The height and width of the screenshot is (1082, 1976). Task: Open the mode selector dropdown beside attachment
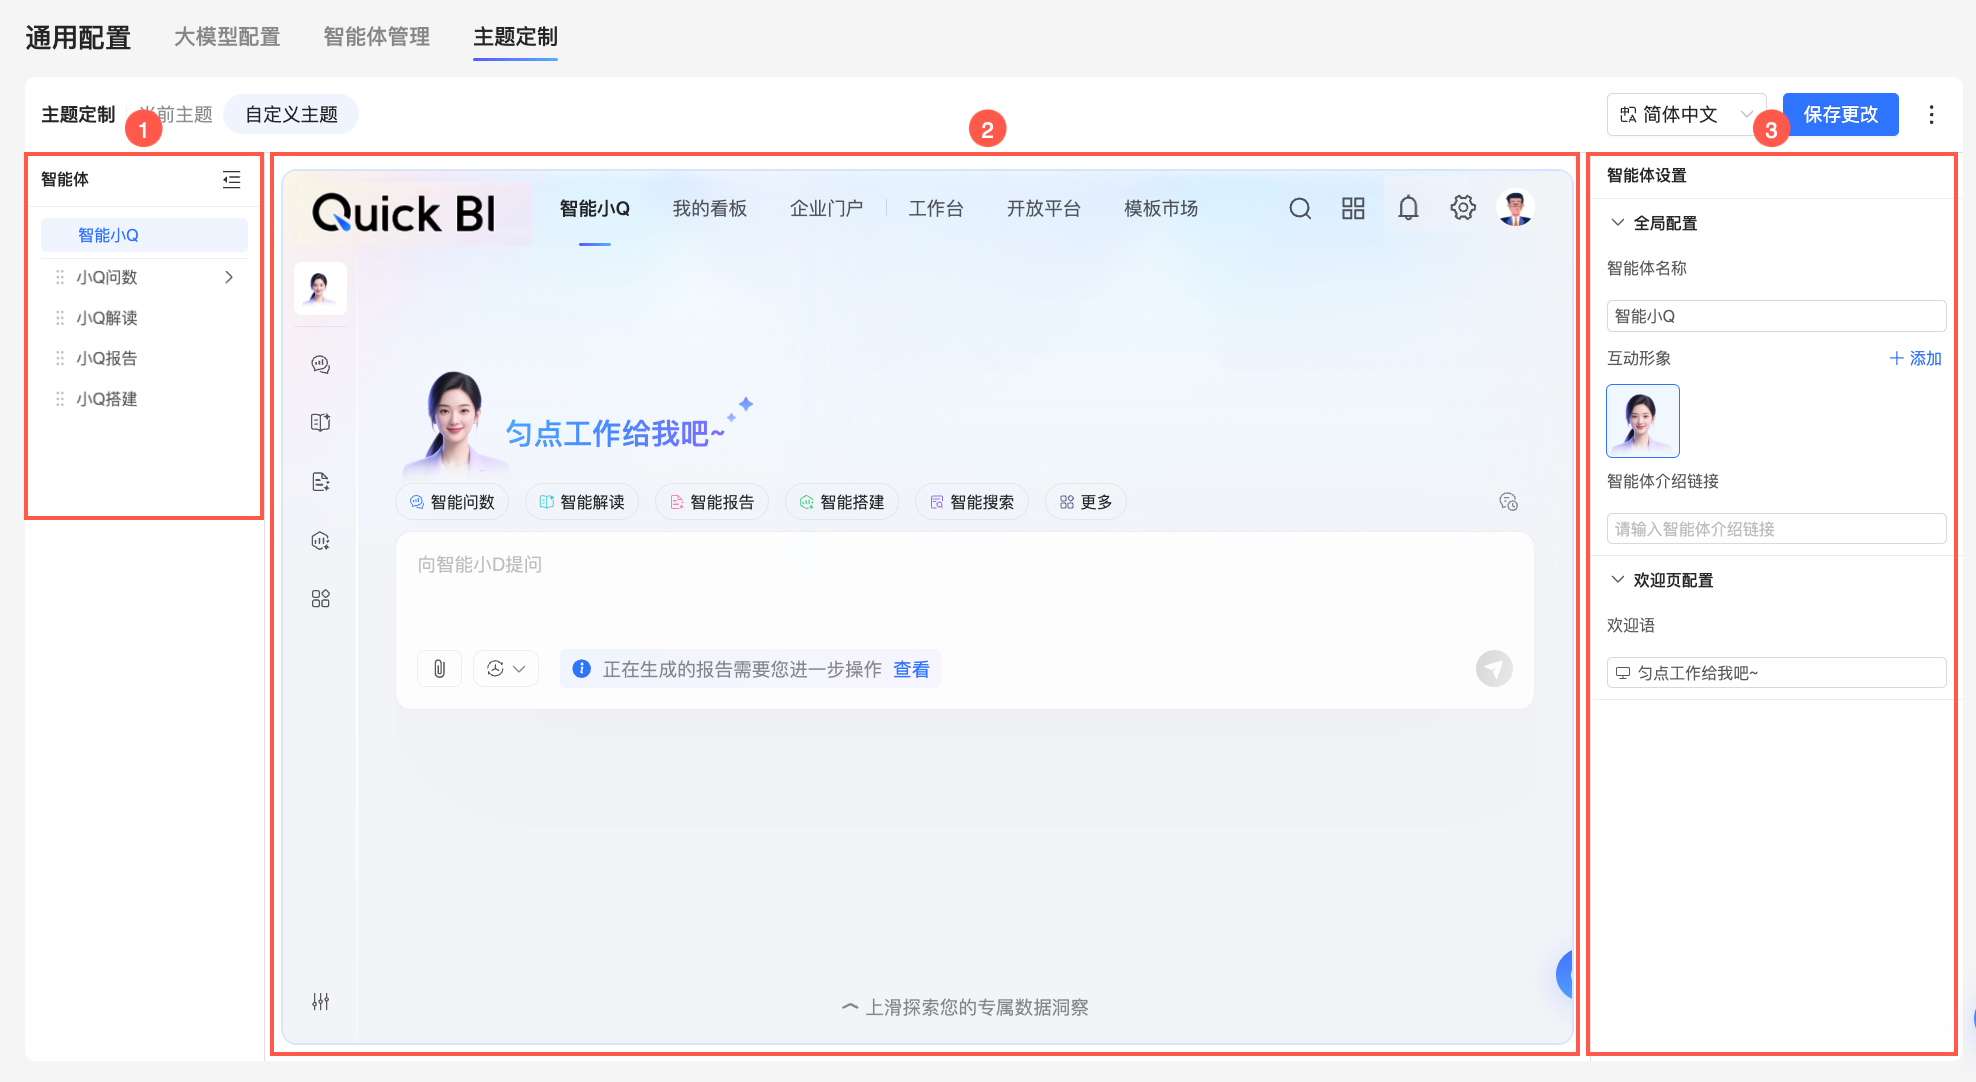coord(506,669)
